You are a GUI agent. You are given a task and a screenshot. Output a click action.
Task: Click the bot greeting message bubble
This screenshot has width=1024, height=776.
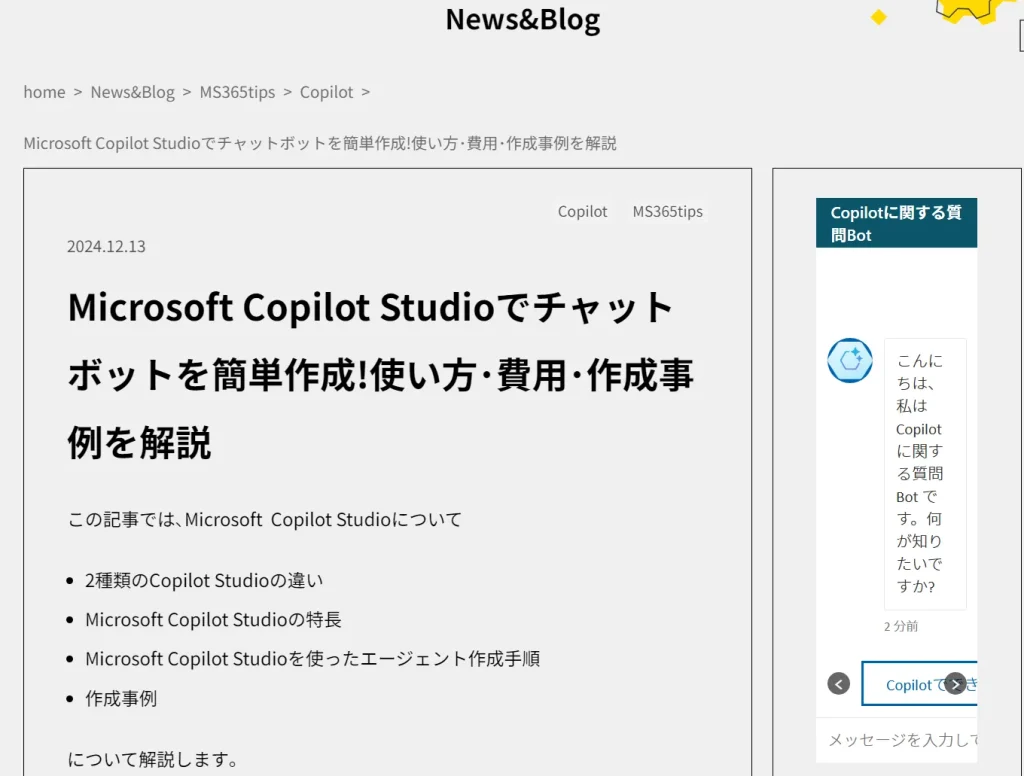924,473
